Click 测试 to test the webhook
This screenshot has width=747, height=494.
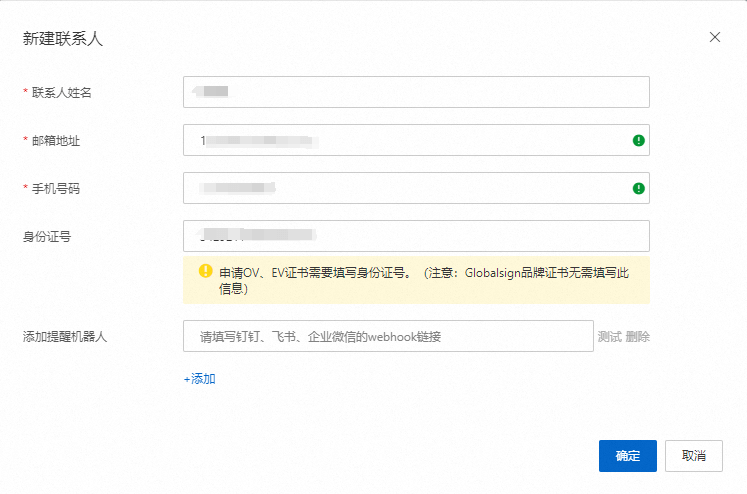pos(609,337)
